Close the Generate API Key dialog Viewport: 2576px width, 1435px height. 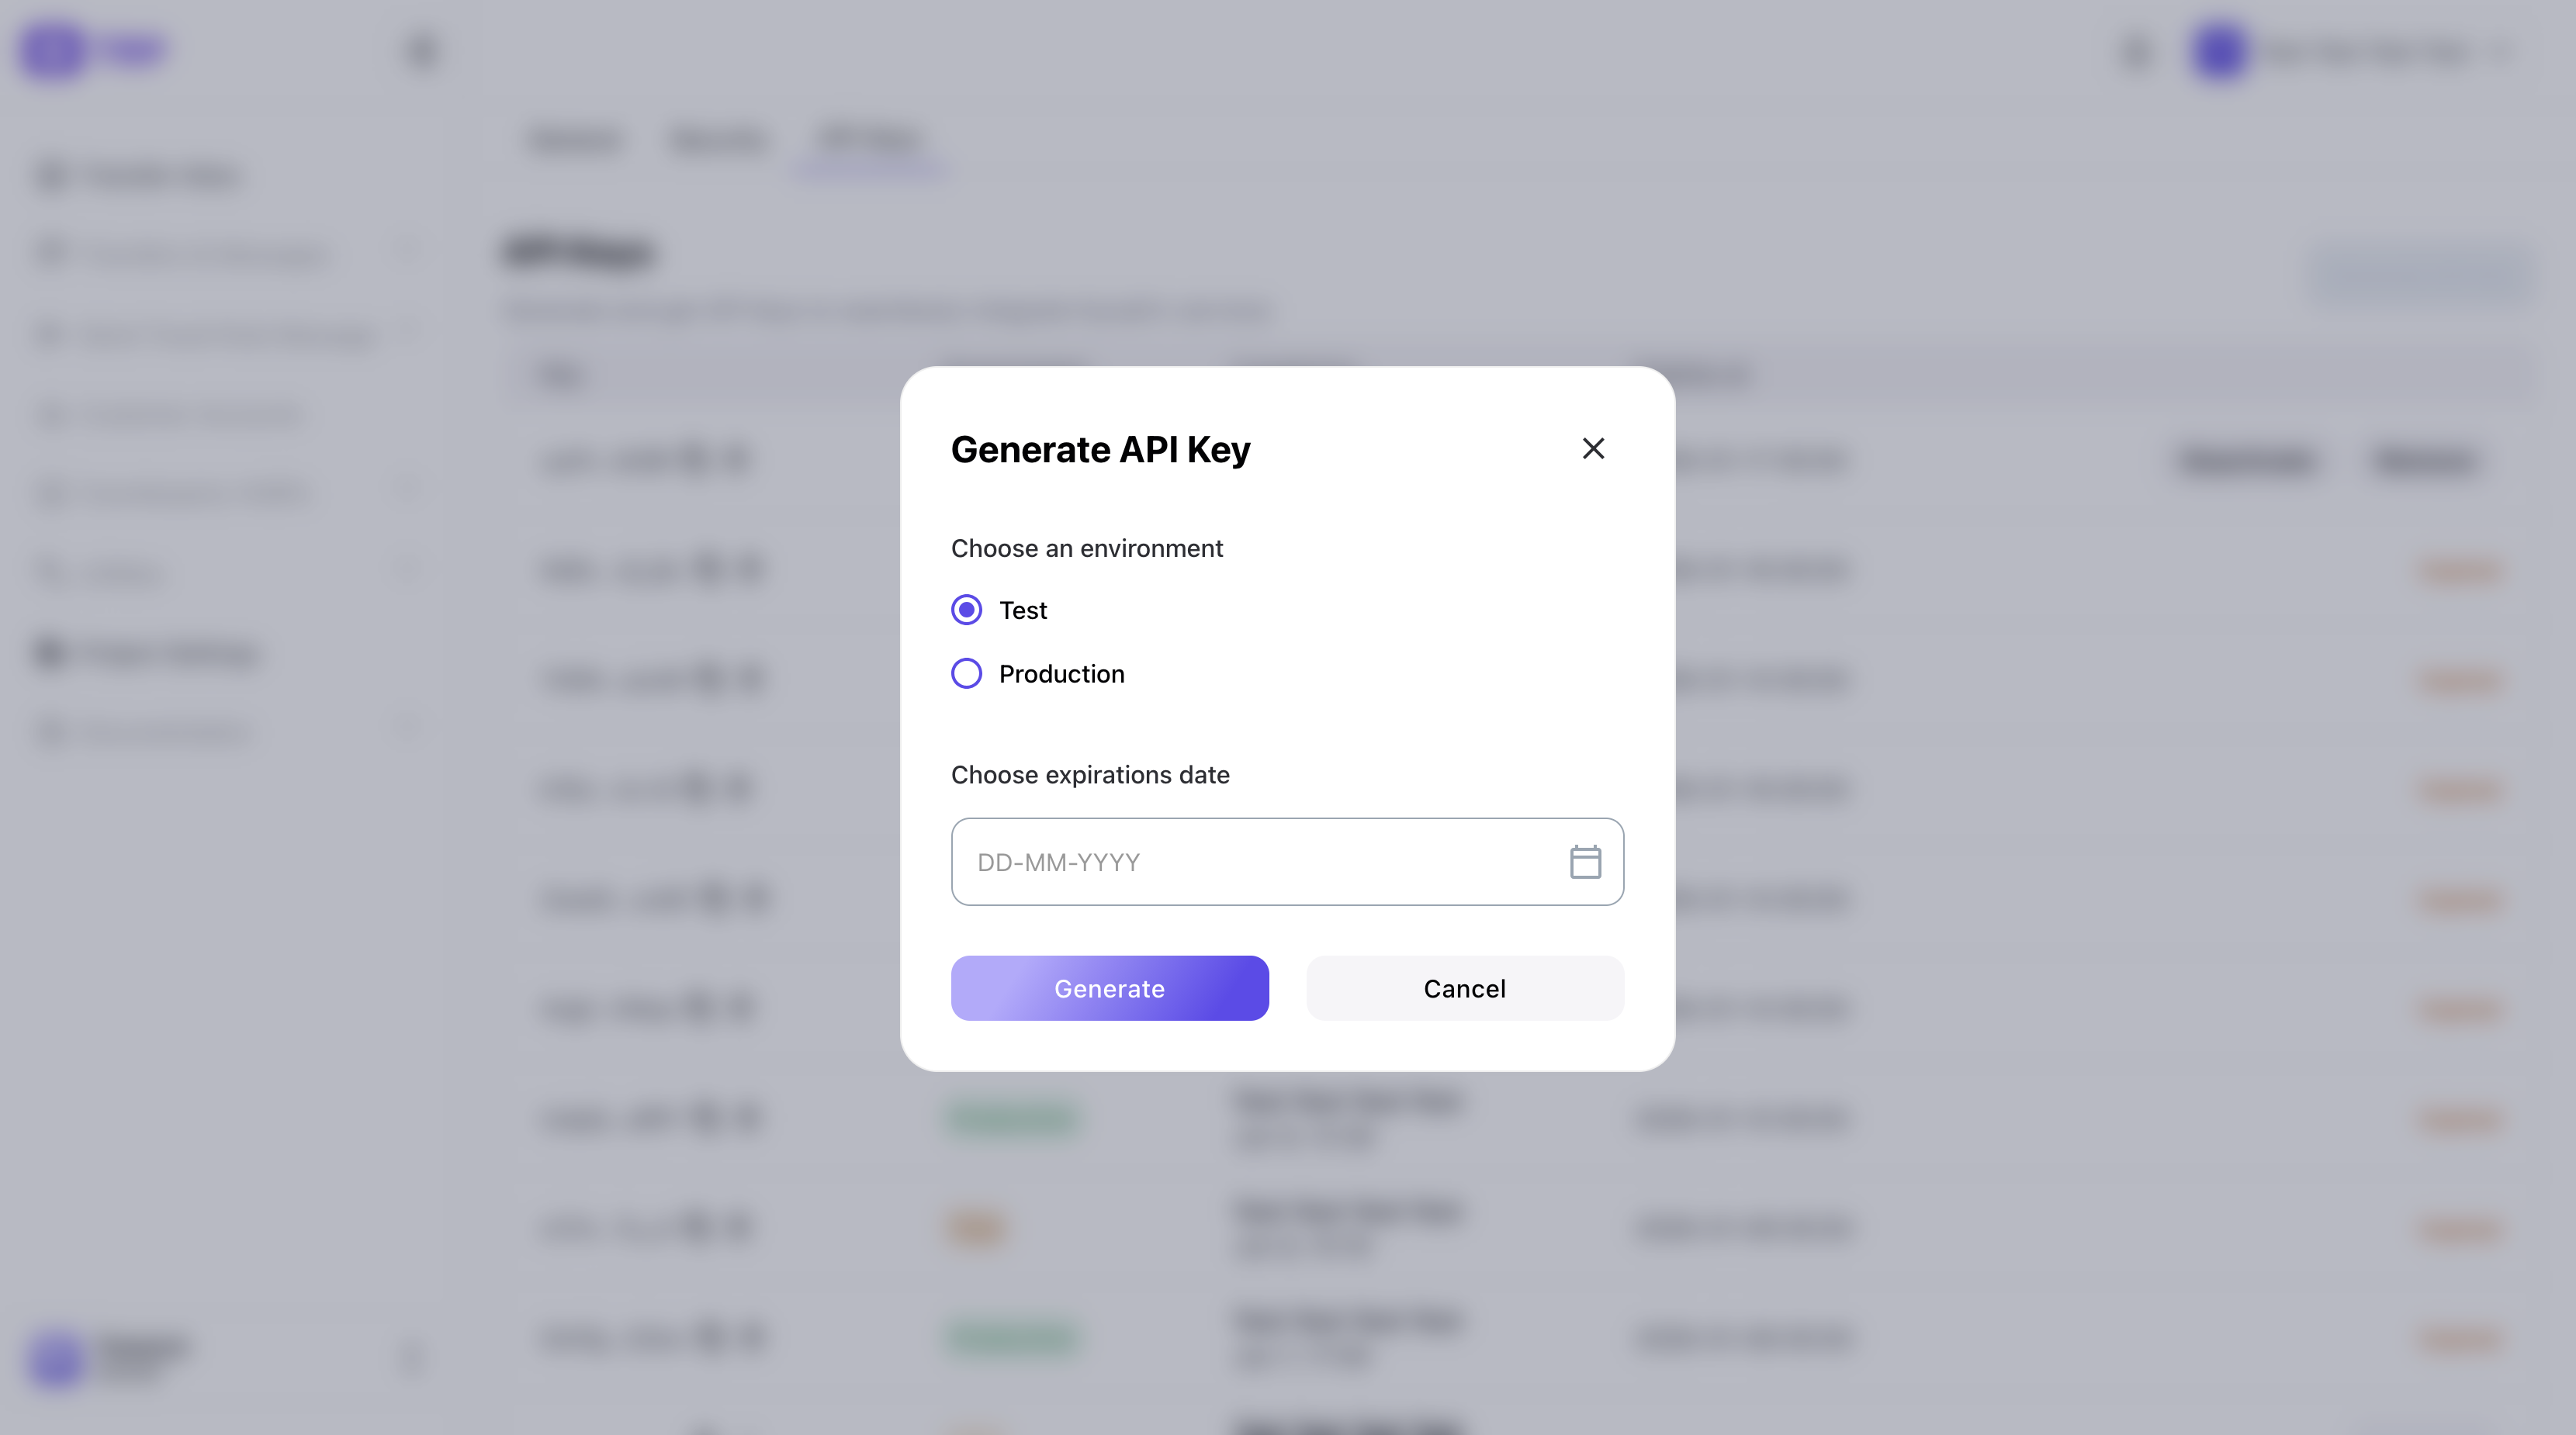pyautogui.click(x=1593, y=449)
